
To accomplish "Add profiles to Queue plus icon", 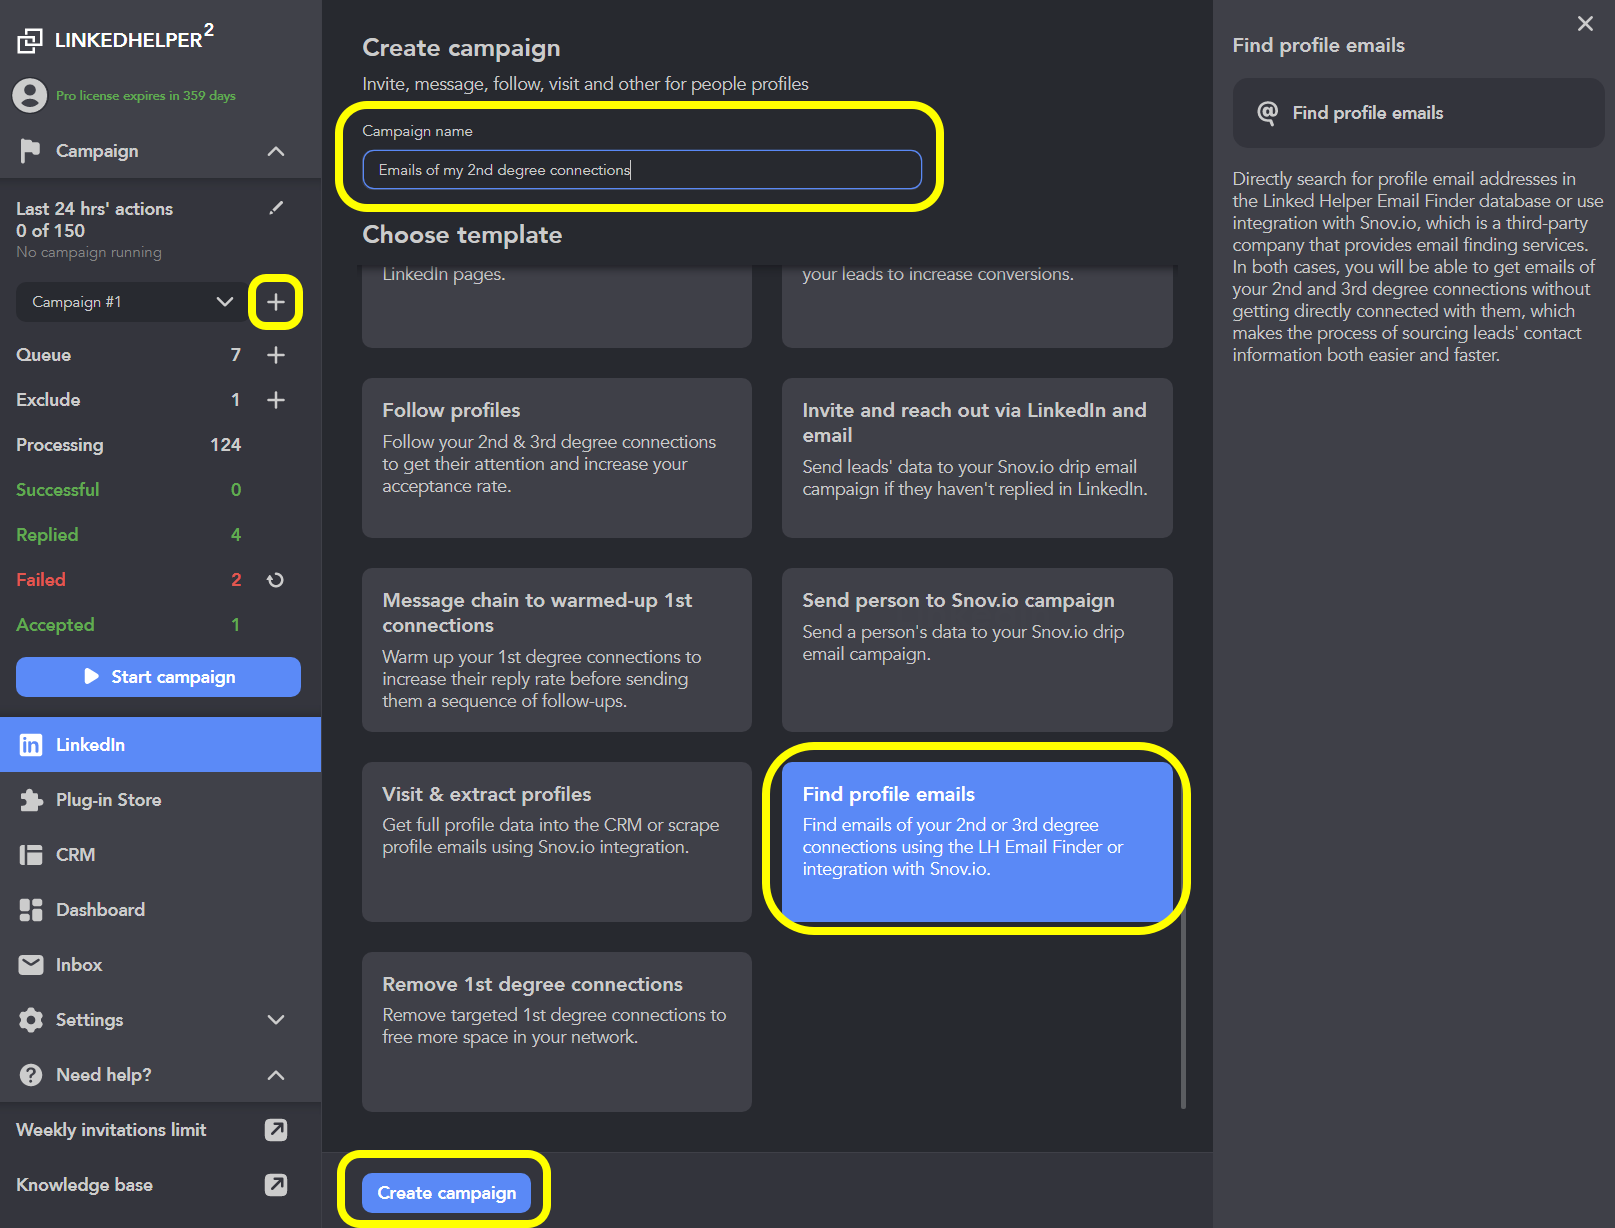I will (276, 355).
